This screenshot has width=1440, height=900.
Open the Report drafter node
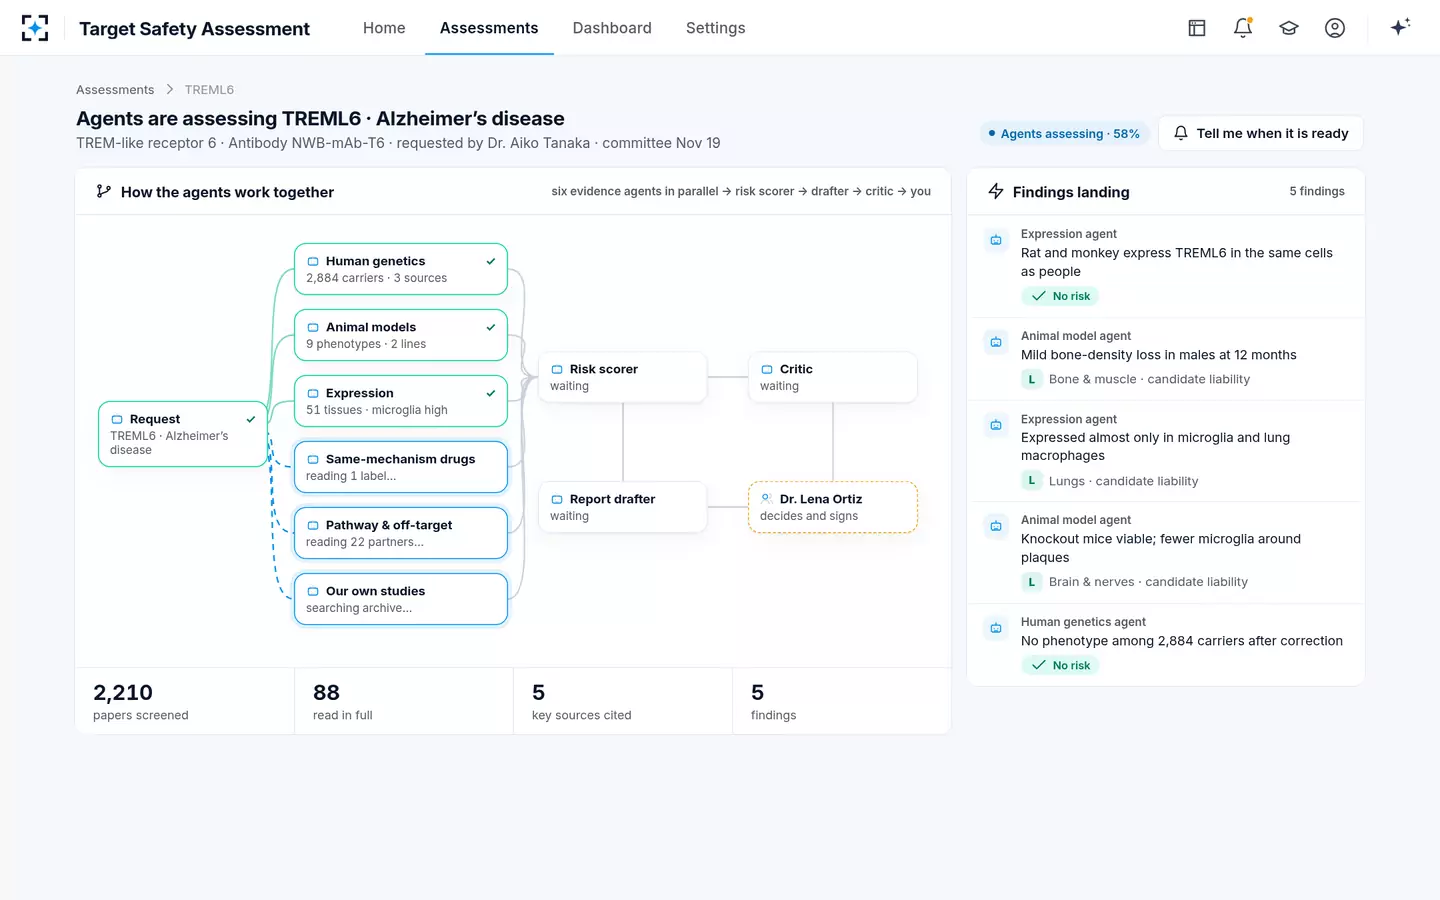622,507
